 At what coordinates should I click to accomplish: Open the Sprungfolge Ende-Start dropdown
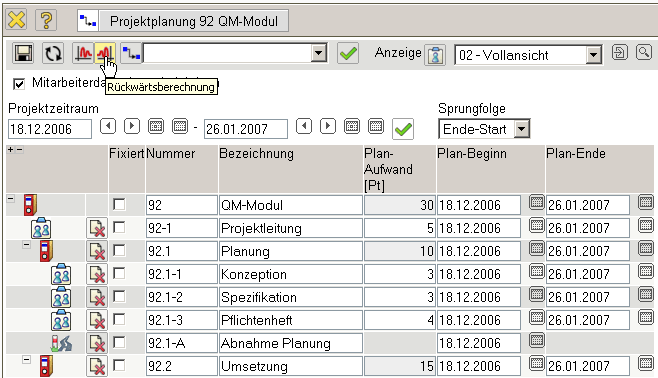[x=522, y=129]
